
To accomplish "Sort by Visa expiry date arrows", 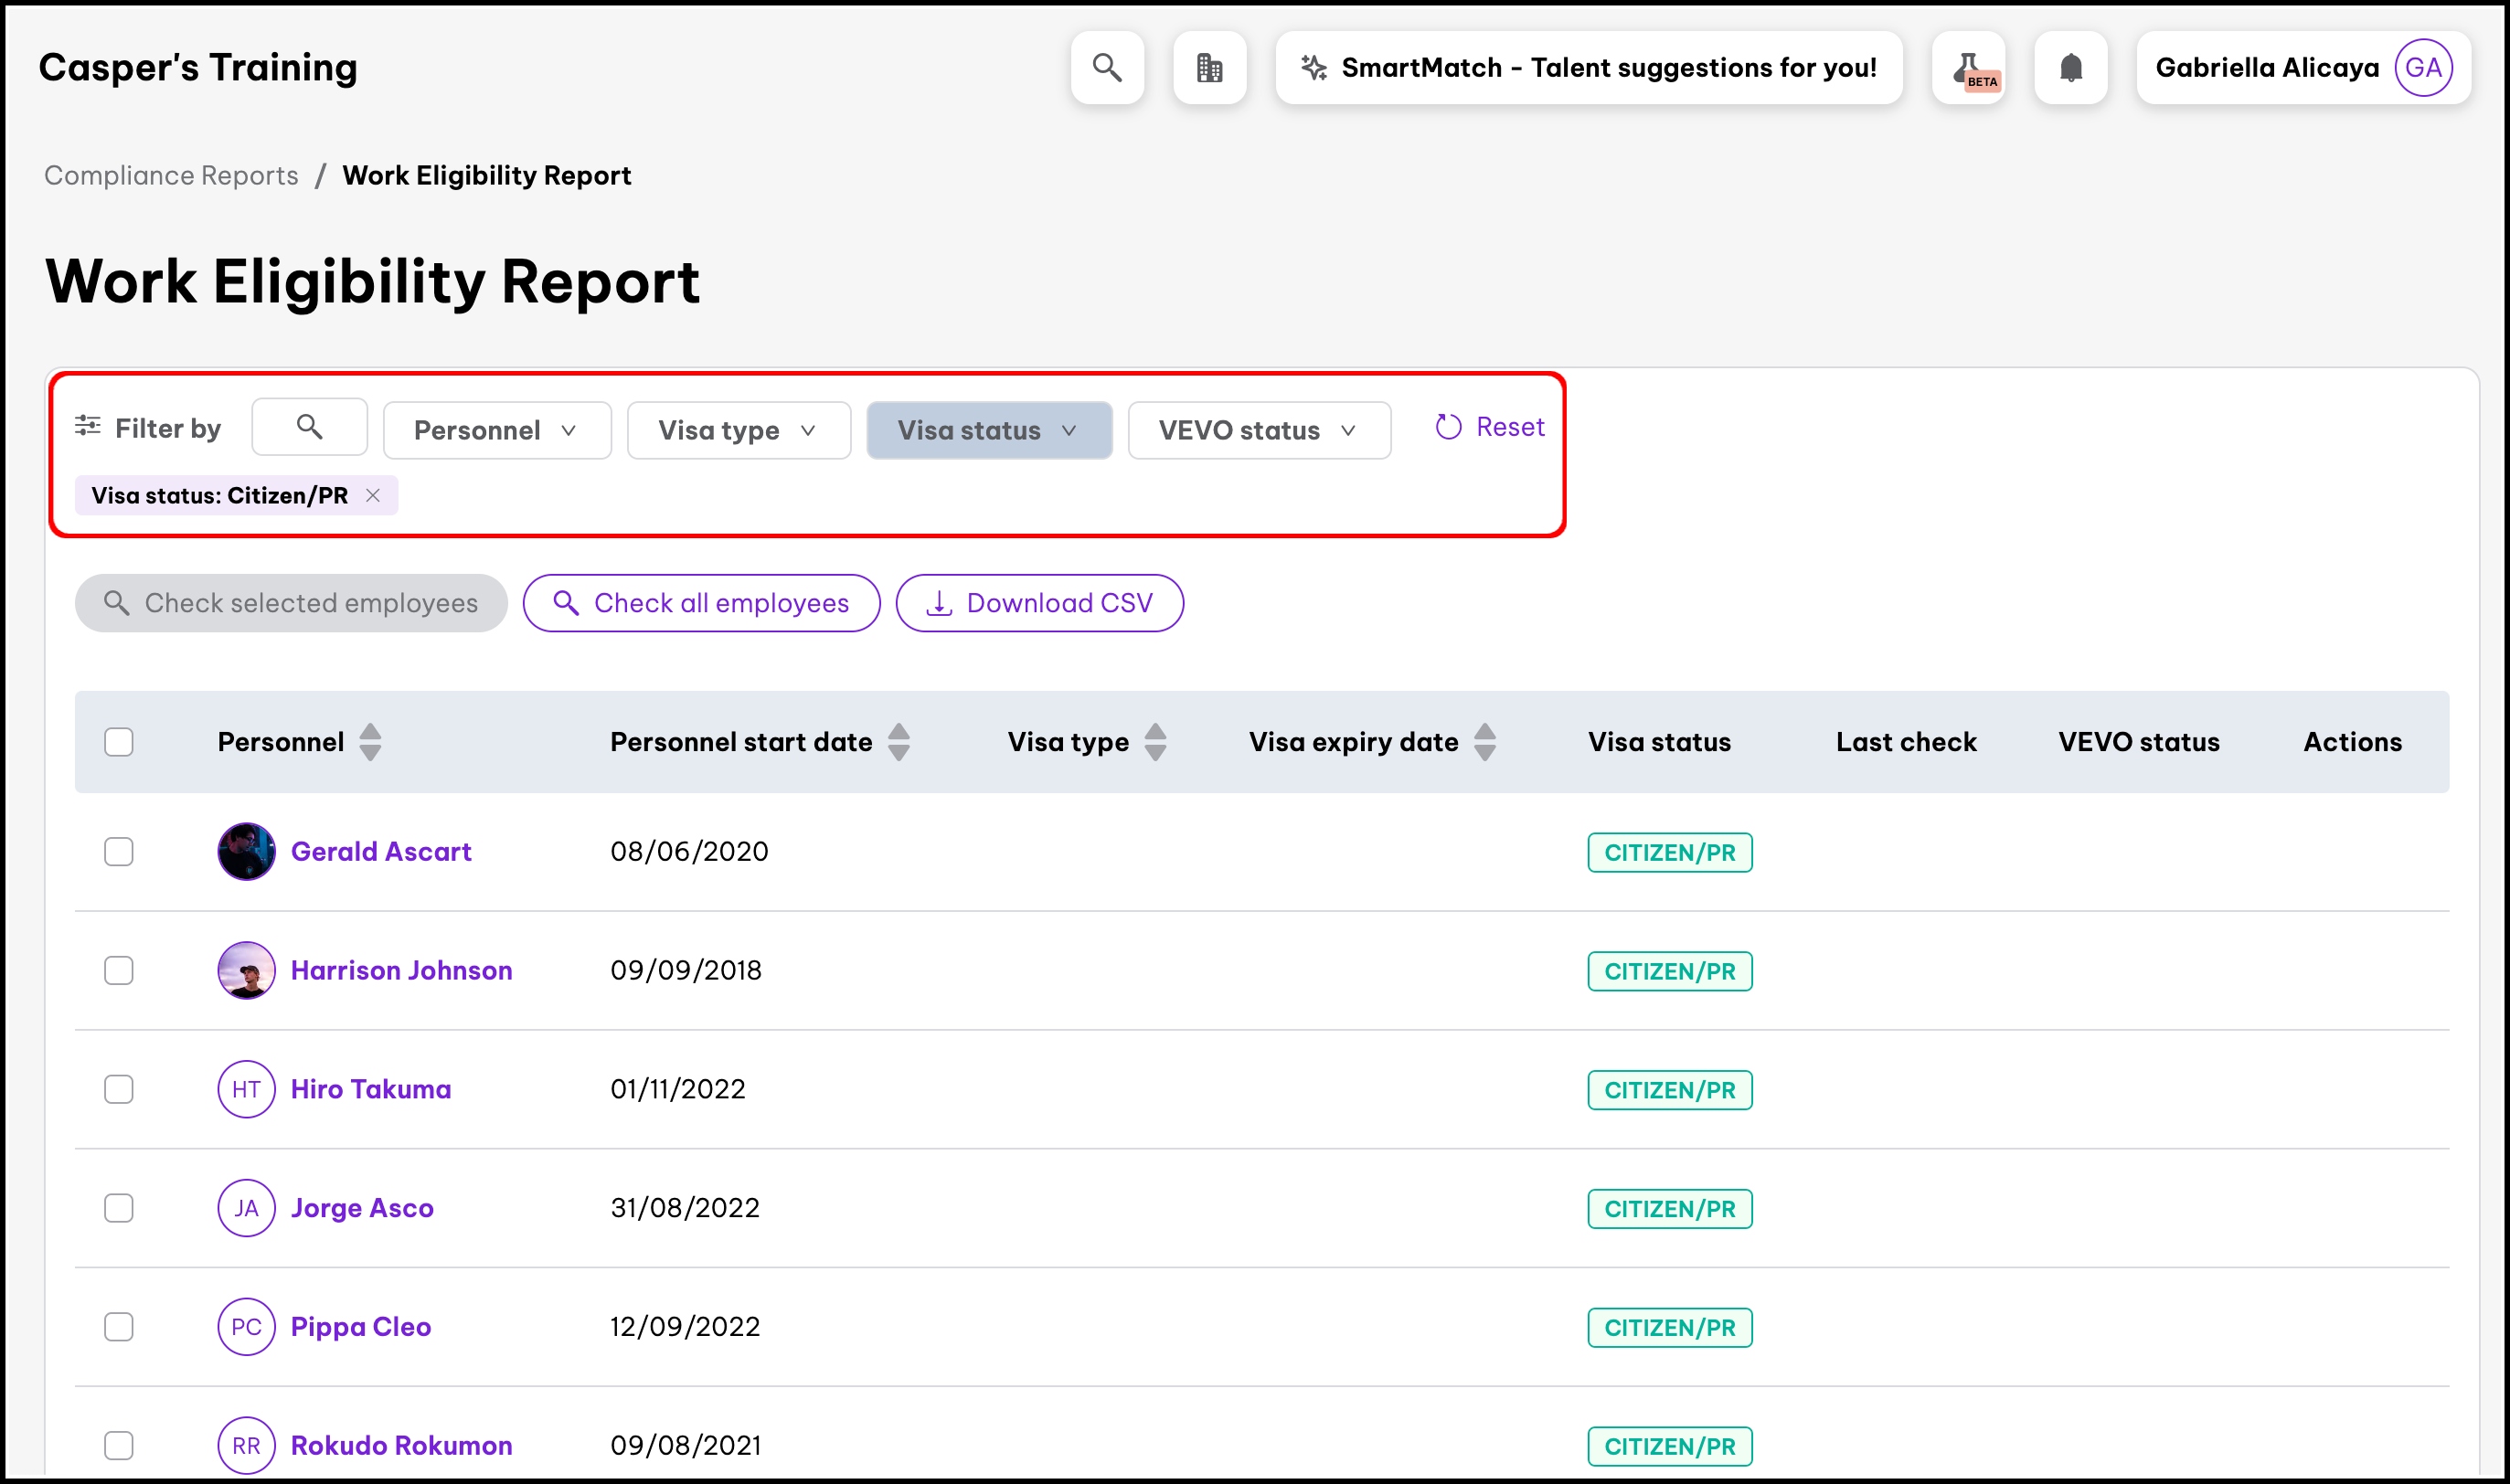I will tap(1485, 742).
